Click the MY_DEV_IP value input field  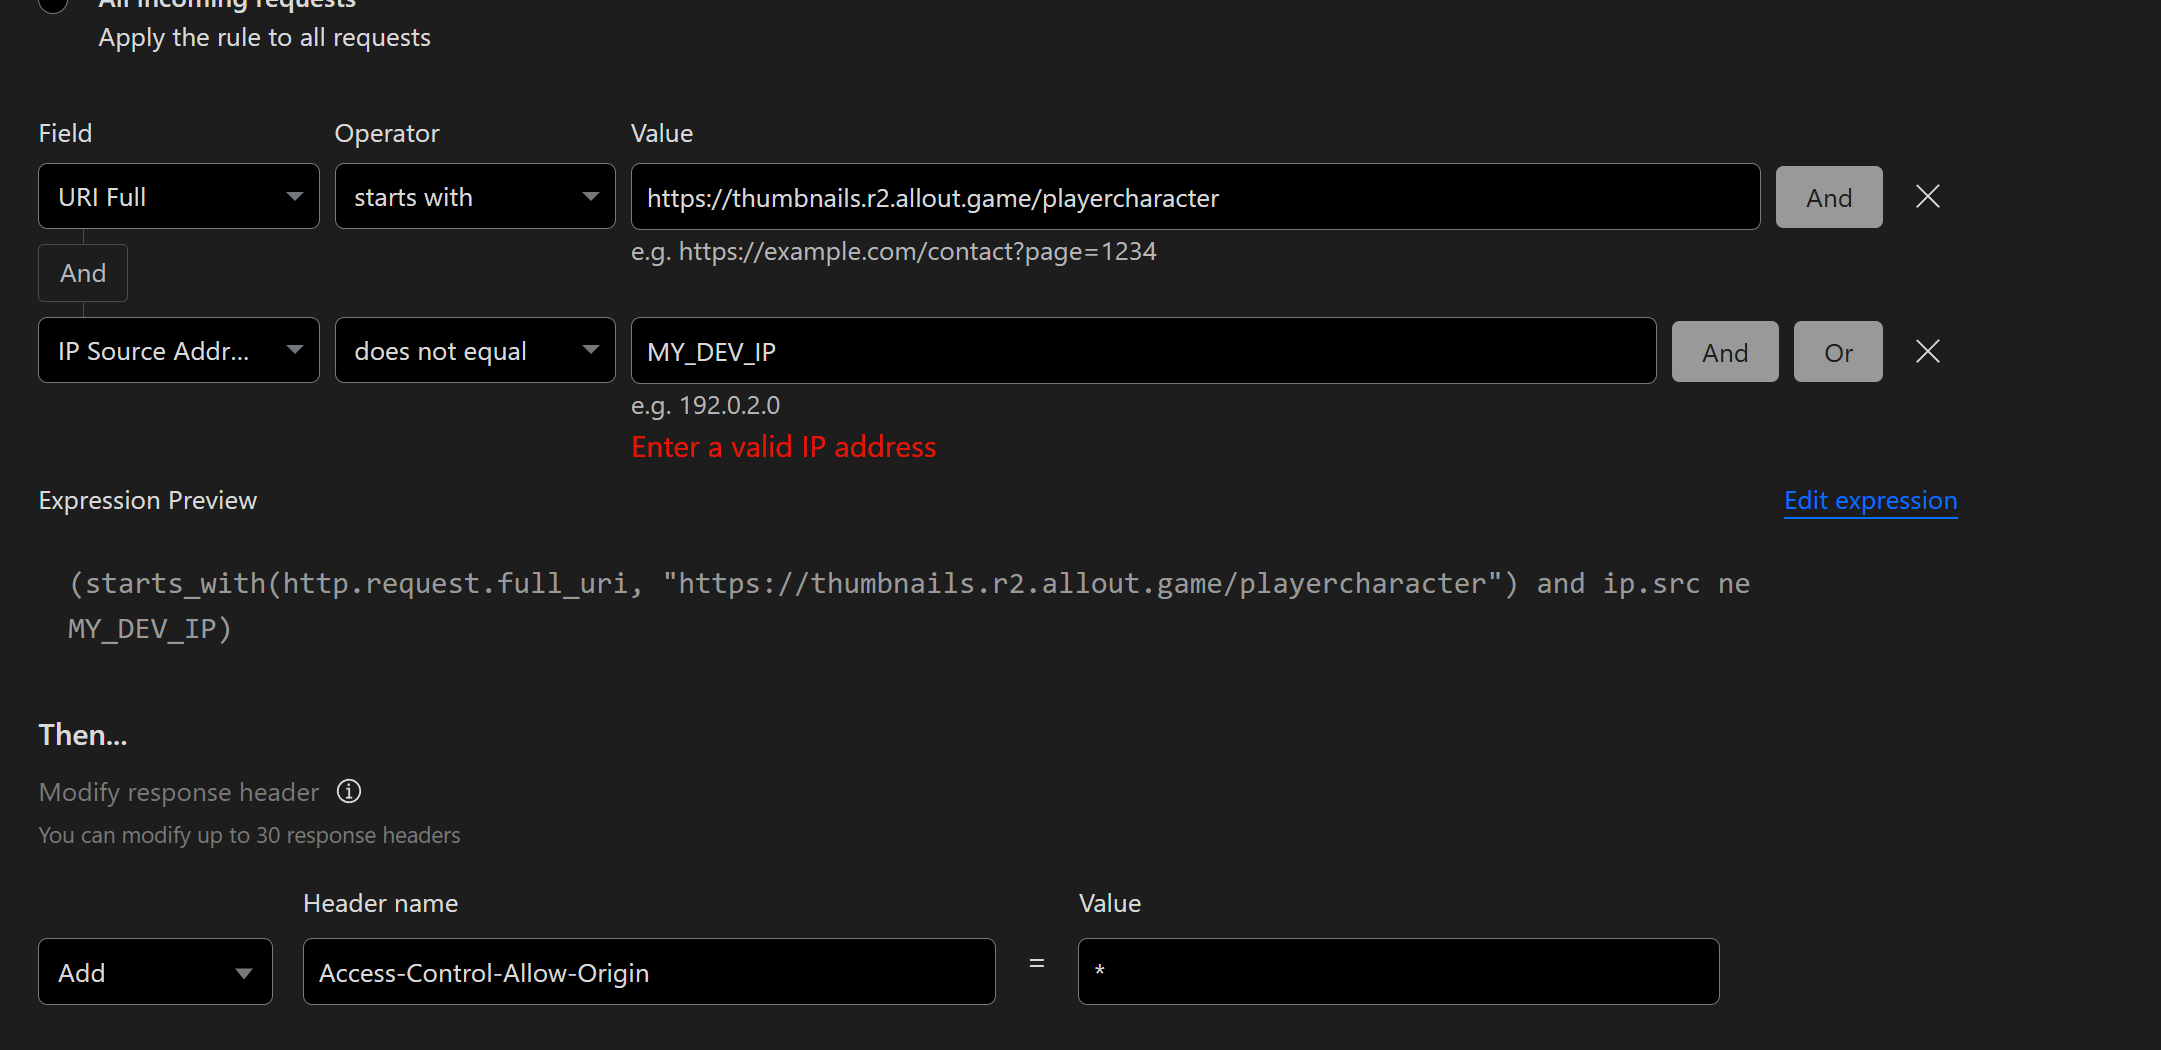click(x=1143, y=352)
